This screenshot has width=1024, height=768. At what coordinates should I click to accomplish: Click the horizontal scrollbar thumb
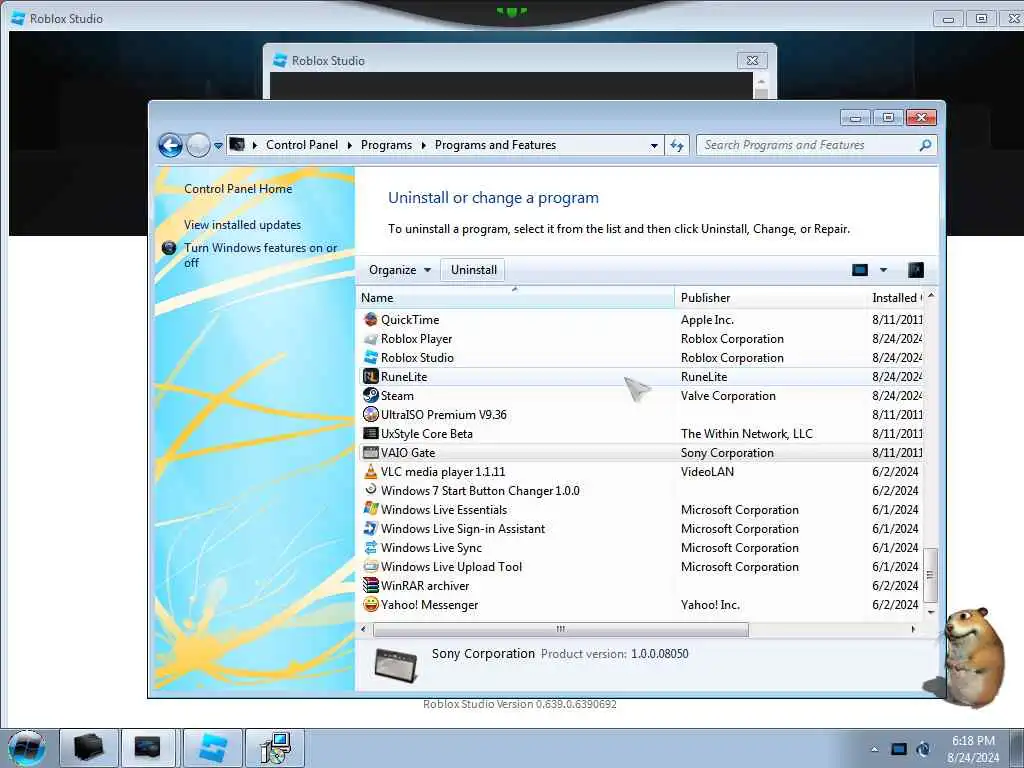pos(560,630)
